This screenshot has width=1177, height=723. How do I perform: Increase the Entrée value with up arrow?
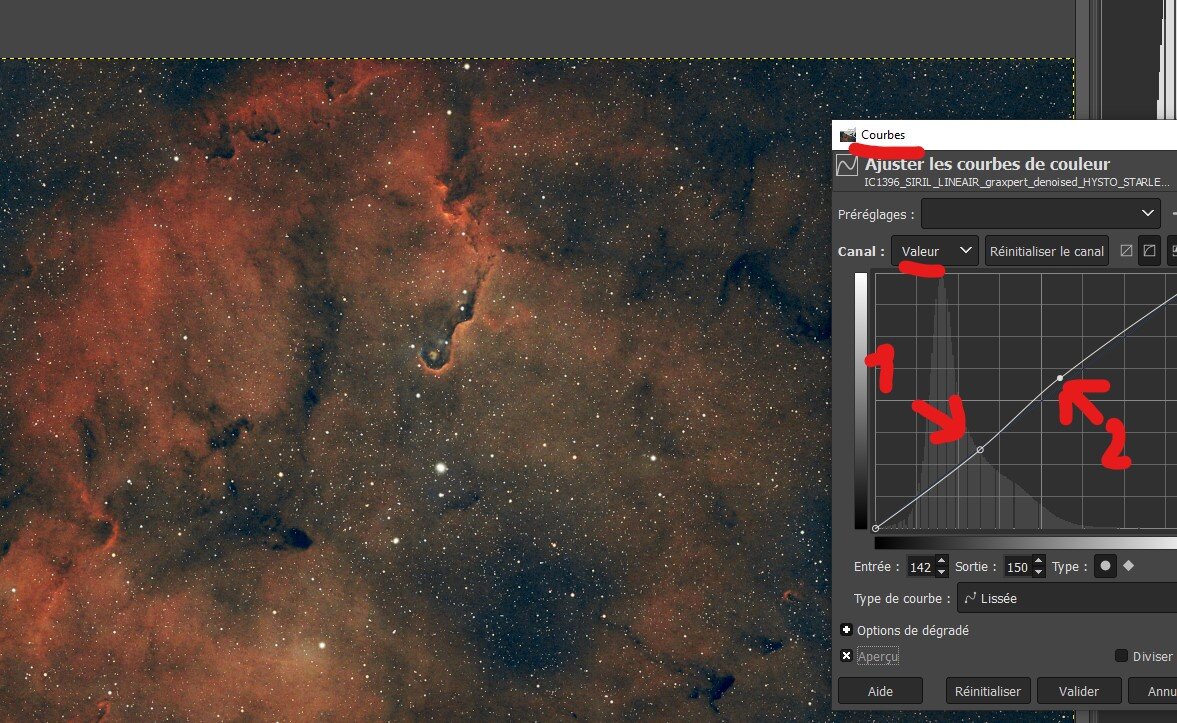point(941,561)
